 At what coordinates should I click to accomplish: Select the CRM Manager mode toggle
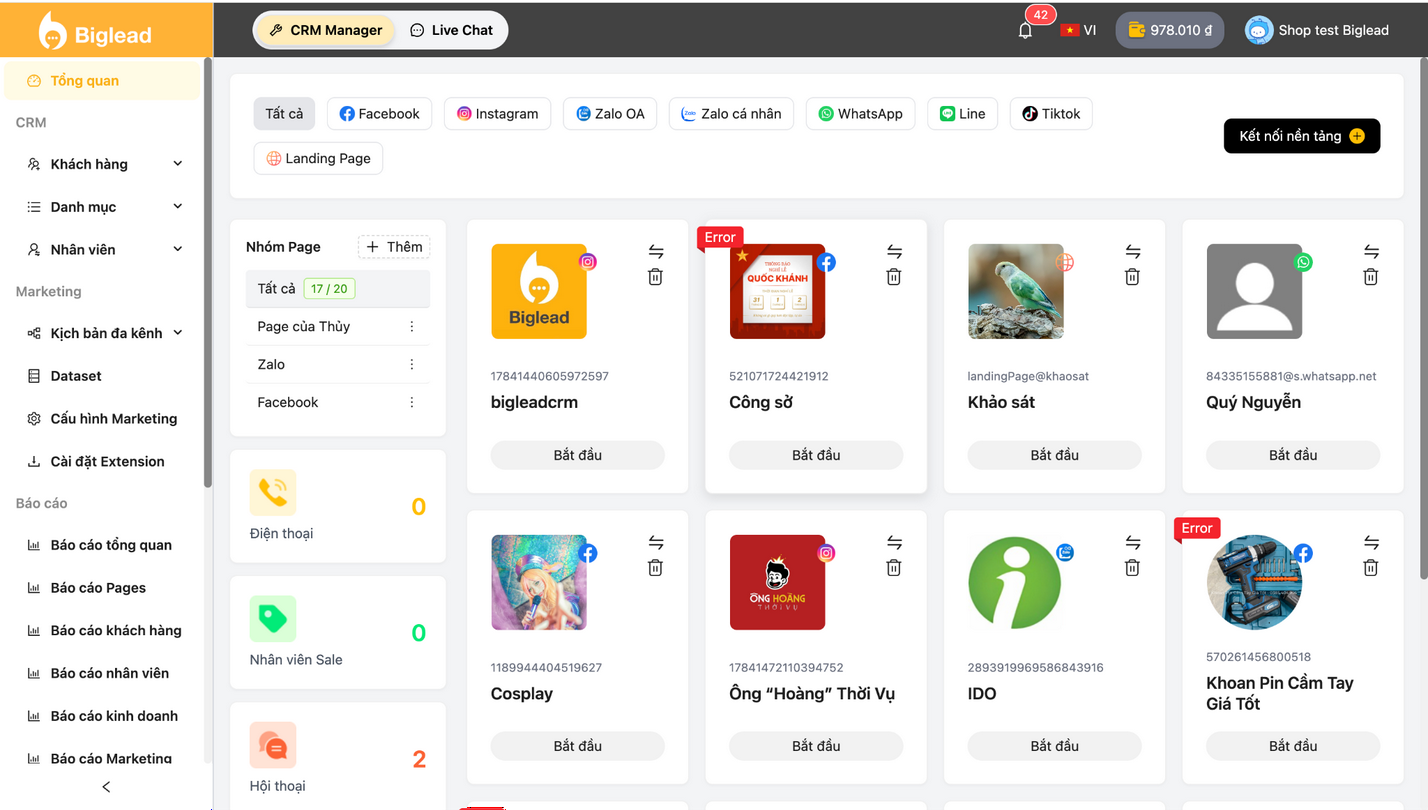pos(326,30)
